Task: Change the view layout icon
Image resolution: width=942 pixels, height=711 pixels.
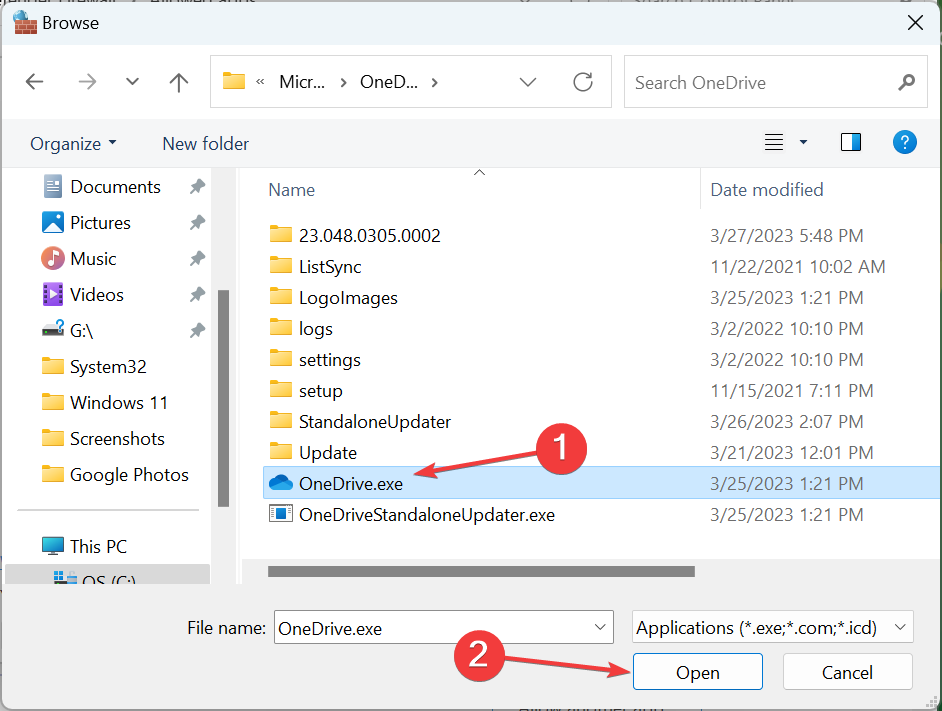Action: pos(774,142)
